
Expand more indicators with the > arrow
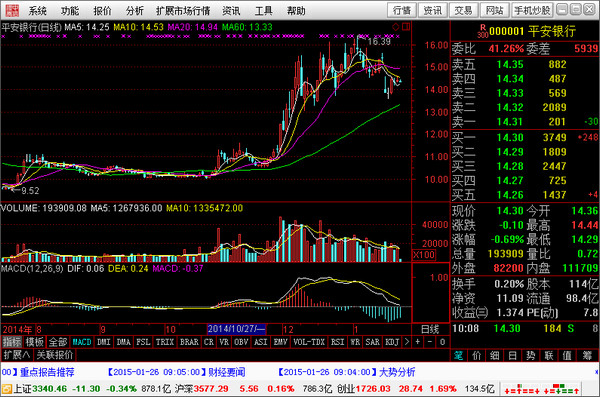(x=407, y=342)
